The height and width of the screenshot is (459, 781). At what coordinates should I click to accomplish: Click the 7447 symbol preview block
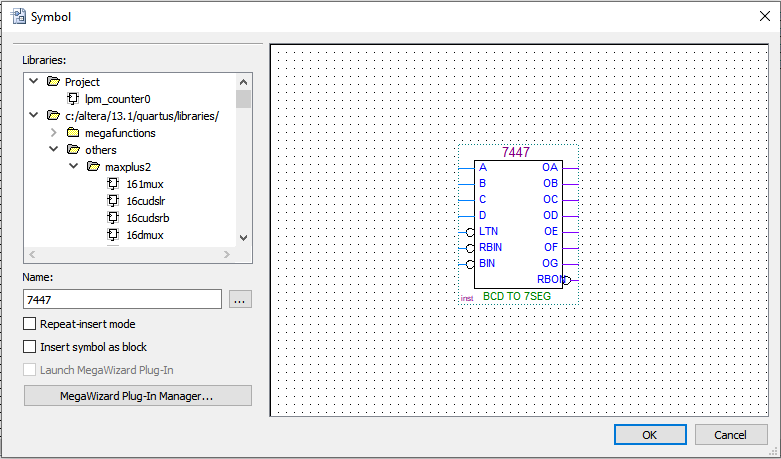[517, 222]
